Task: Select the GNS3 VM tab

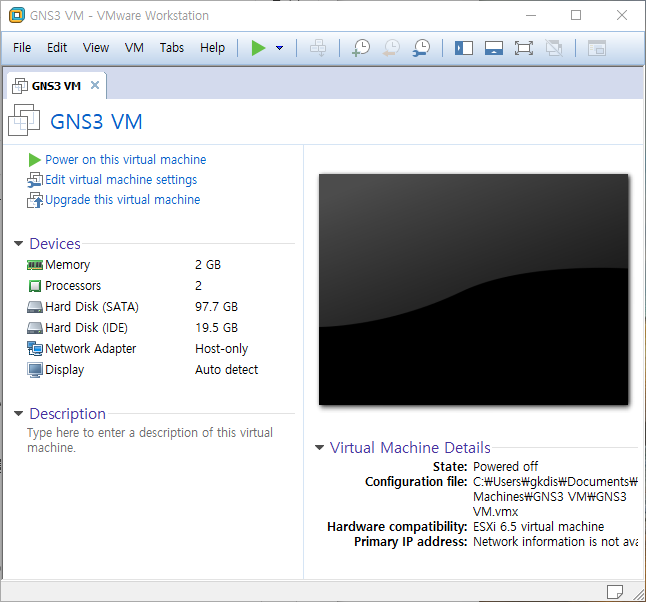Action: pos(56,86)
